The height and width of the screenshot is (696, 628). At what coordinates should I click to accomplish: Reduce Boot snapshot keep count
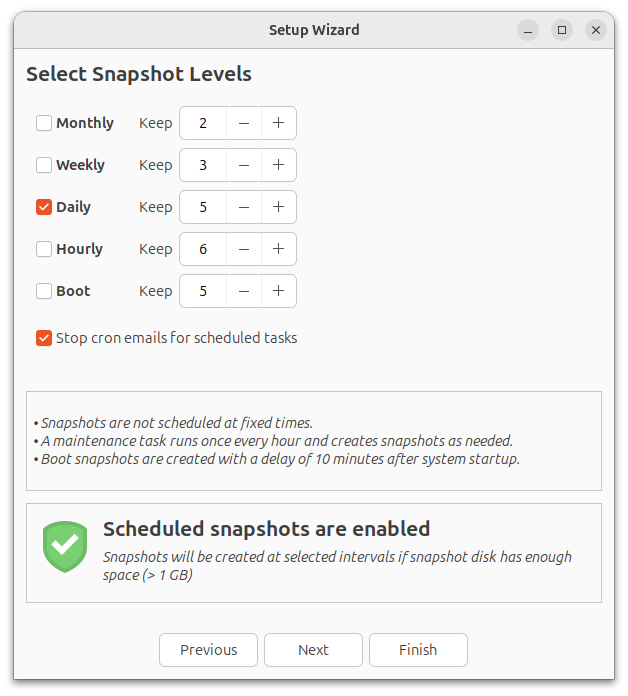pyautogui.click(x=243, y=291)
